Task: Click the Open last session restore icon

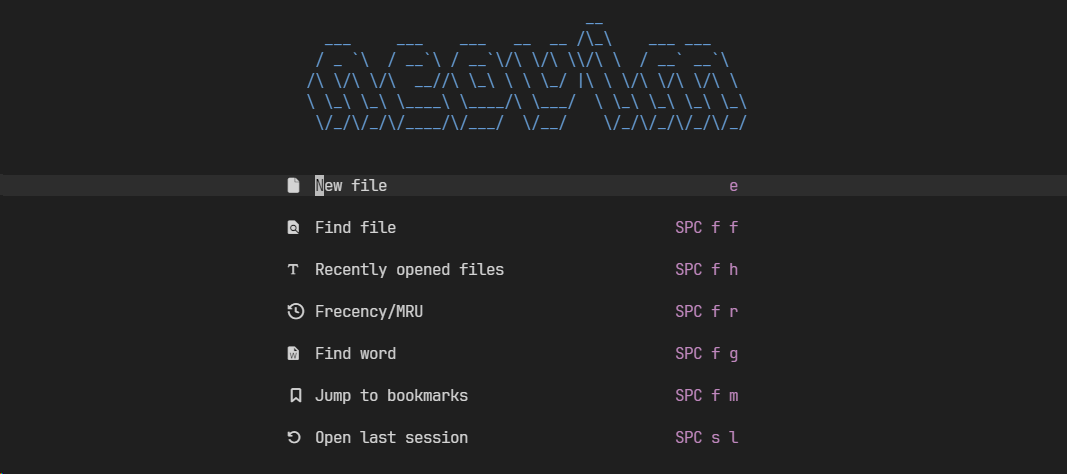Action: coord(294,438)
